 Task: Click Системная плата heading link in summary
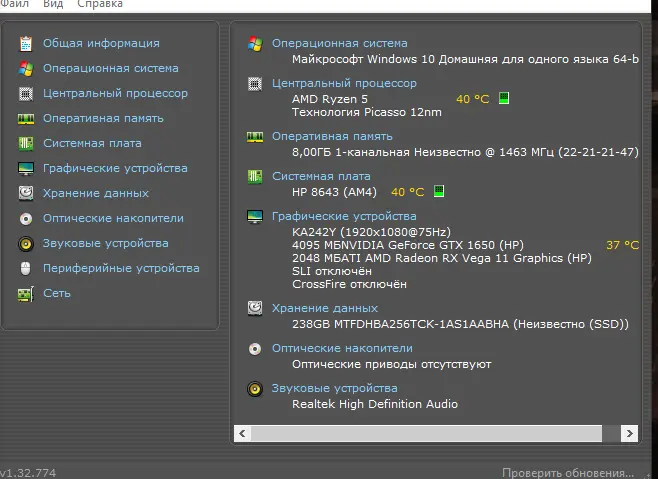click(x=321, y=176)
